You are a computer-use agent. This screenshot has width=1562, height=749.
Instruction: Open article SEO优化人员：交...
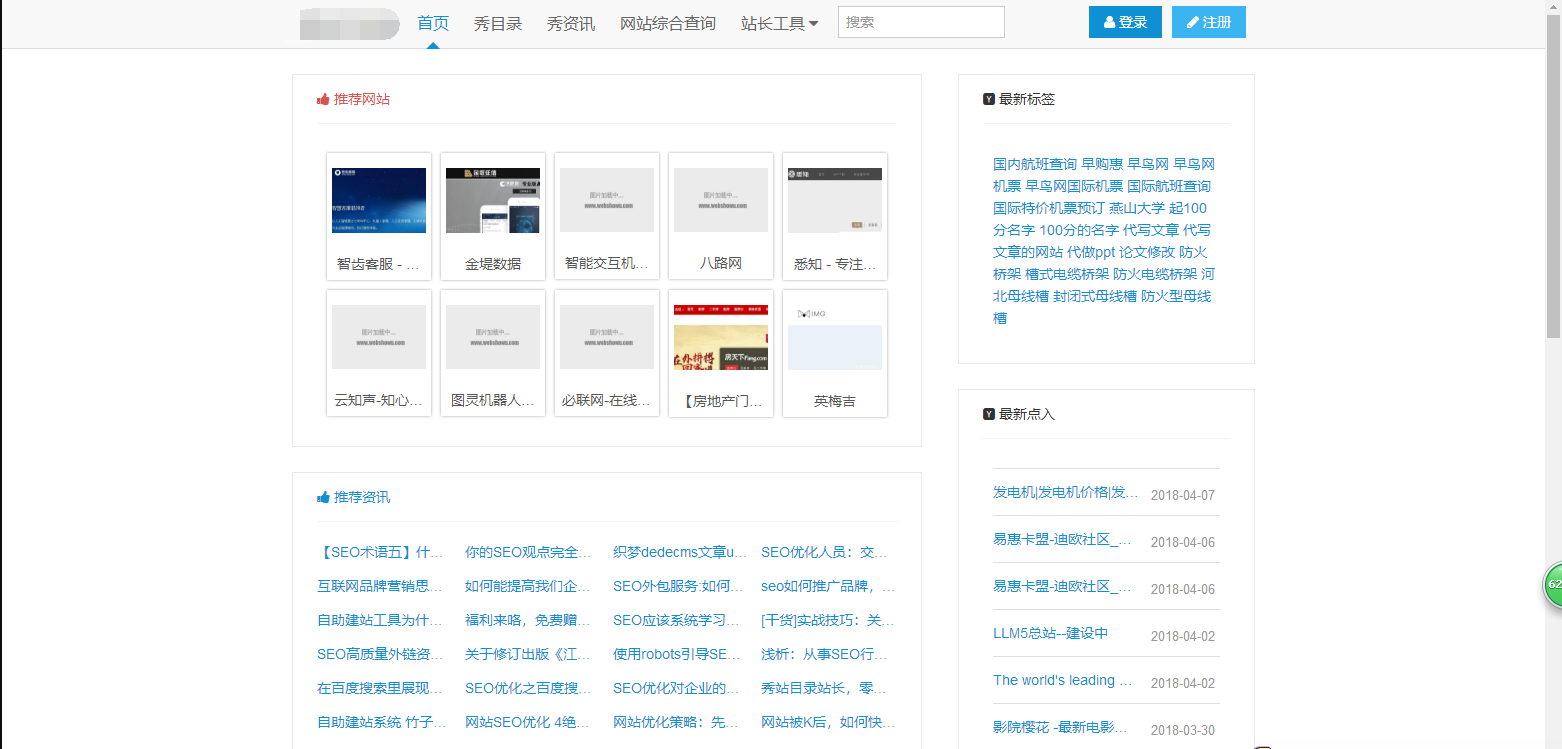coord(824,552)
